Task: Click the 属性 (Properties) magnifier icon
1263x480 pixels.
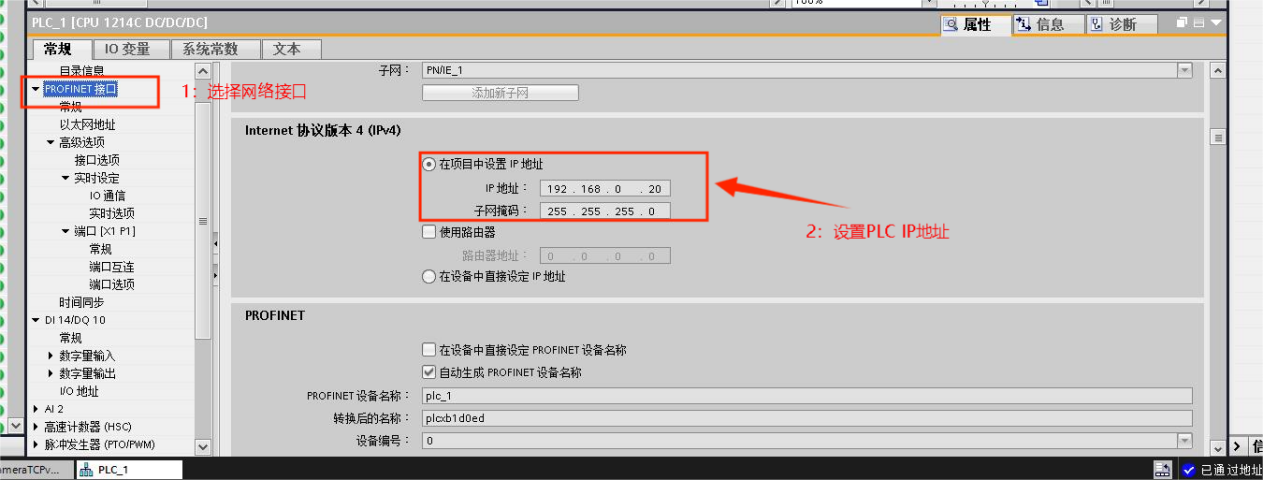Action: (x=951, y=25)
